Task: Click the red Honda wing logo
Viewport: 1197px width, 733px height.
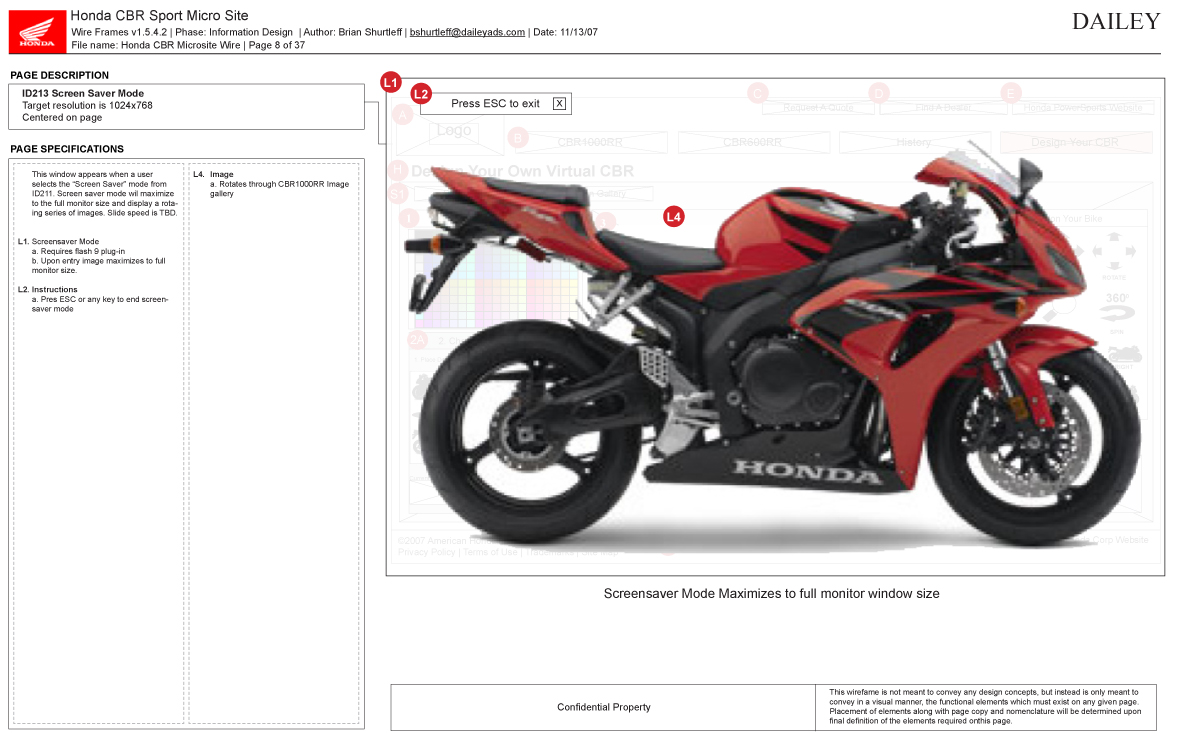Action: pos(38,32)
